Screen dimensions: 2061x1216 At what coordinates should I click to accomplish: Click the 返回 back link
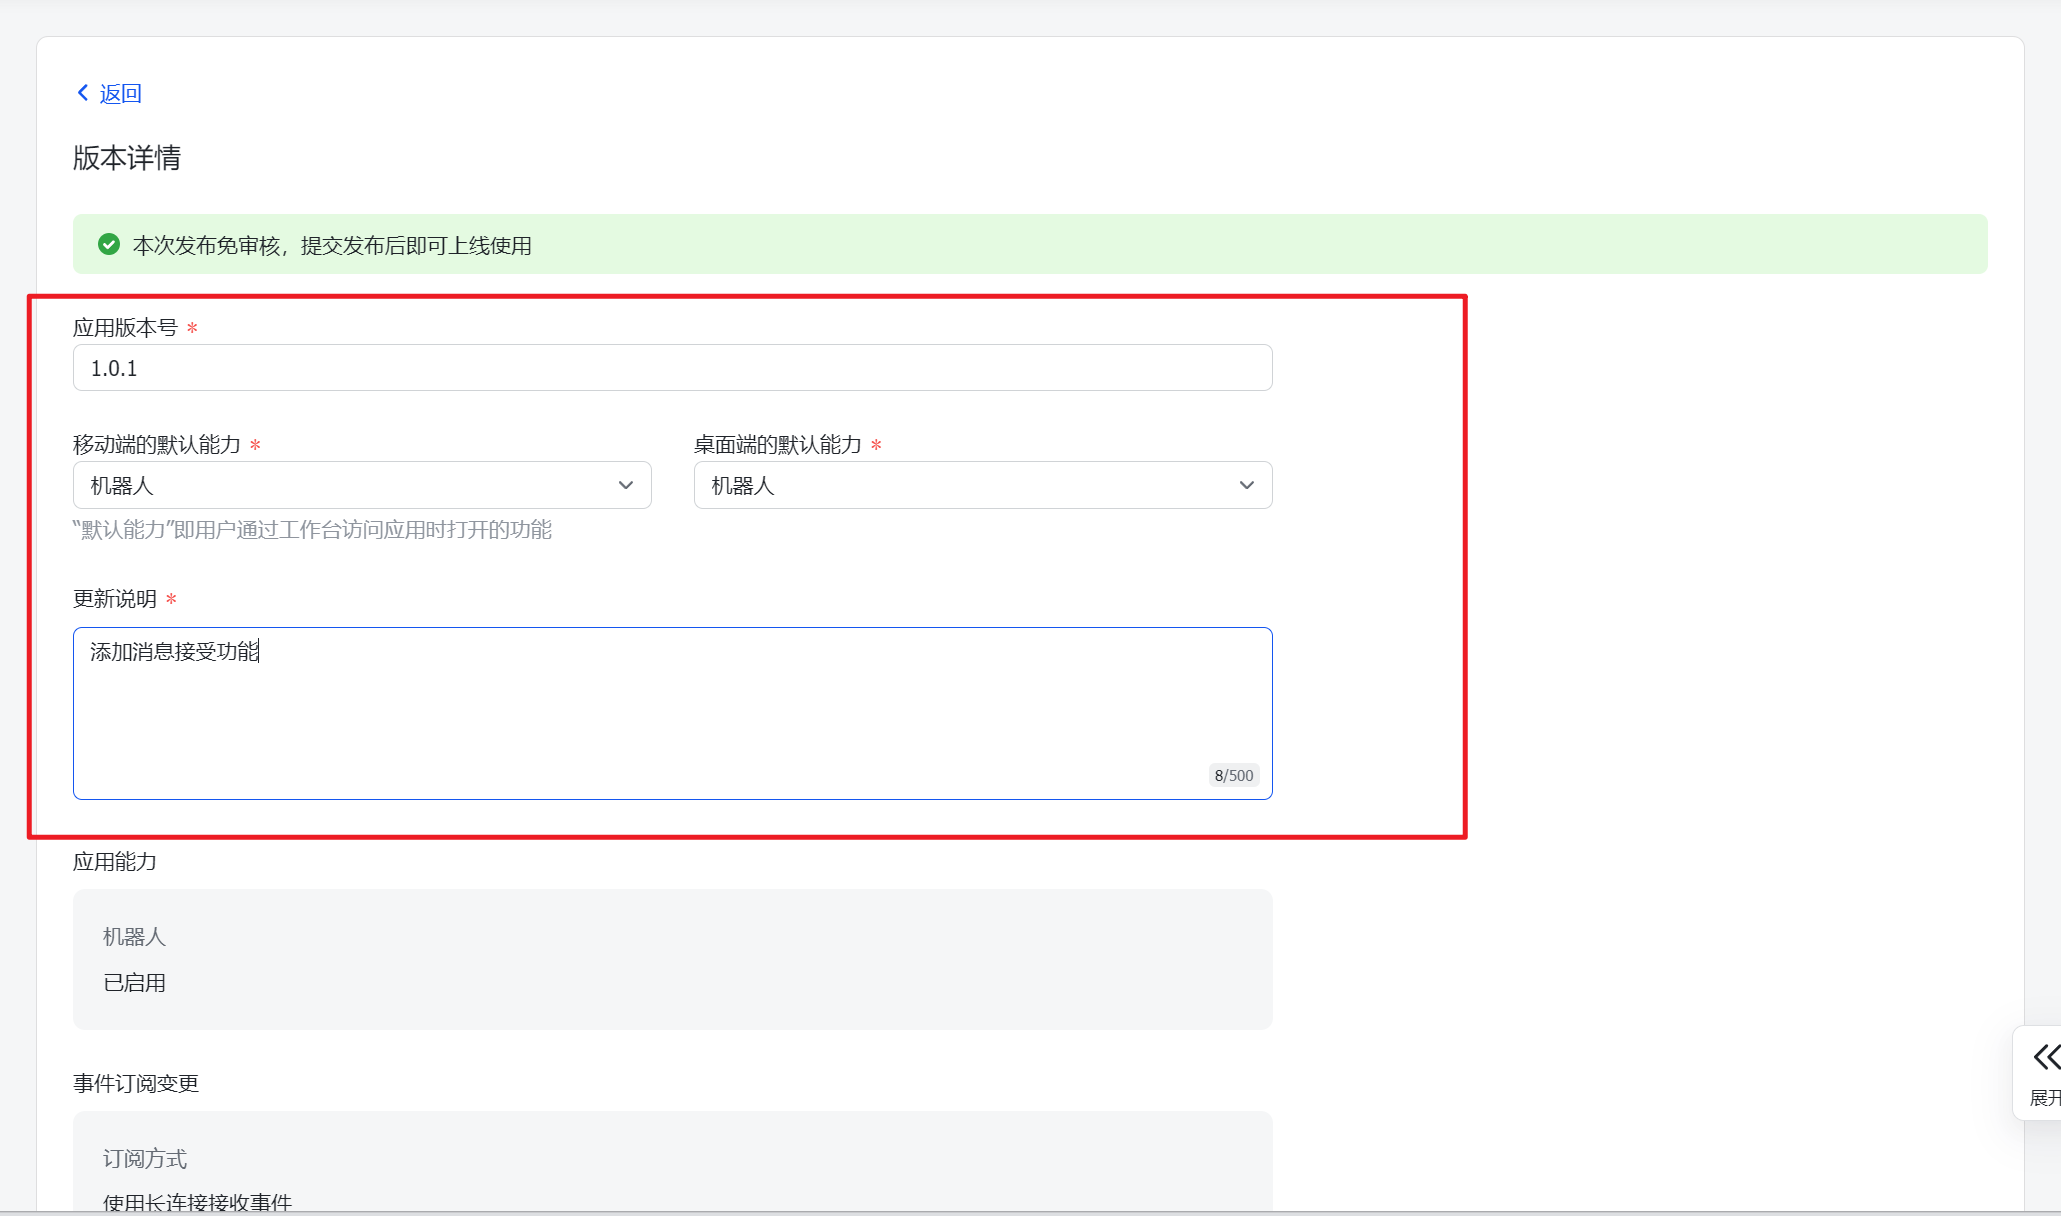click(x=120, y=94)
